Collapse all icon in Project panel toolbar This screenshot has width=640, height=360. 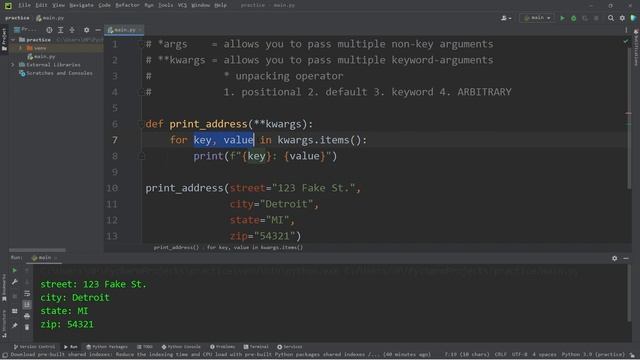click(x=72, y=30)
